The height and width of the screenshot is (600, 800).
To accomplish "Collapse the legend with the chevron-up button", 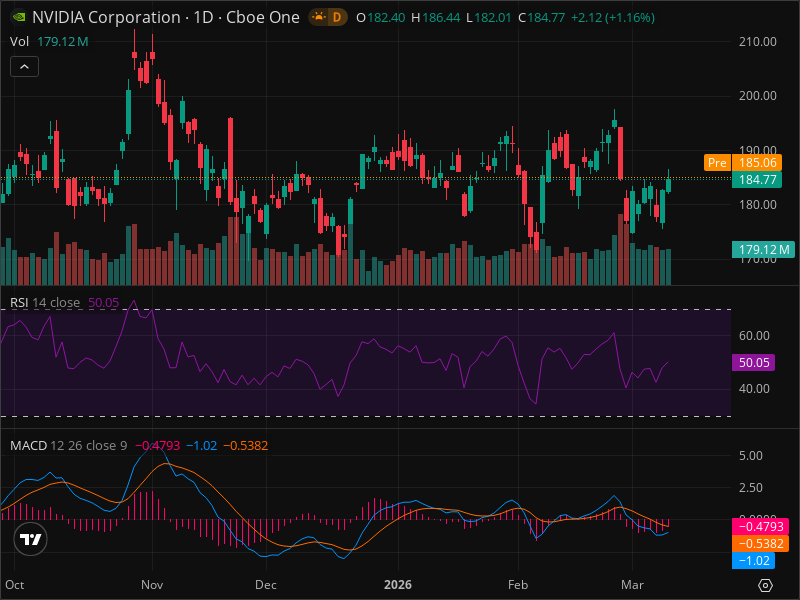I will (x=24, y=67).
